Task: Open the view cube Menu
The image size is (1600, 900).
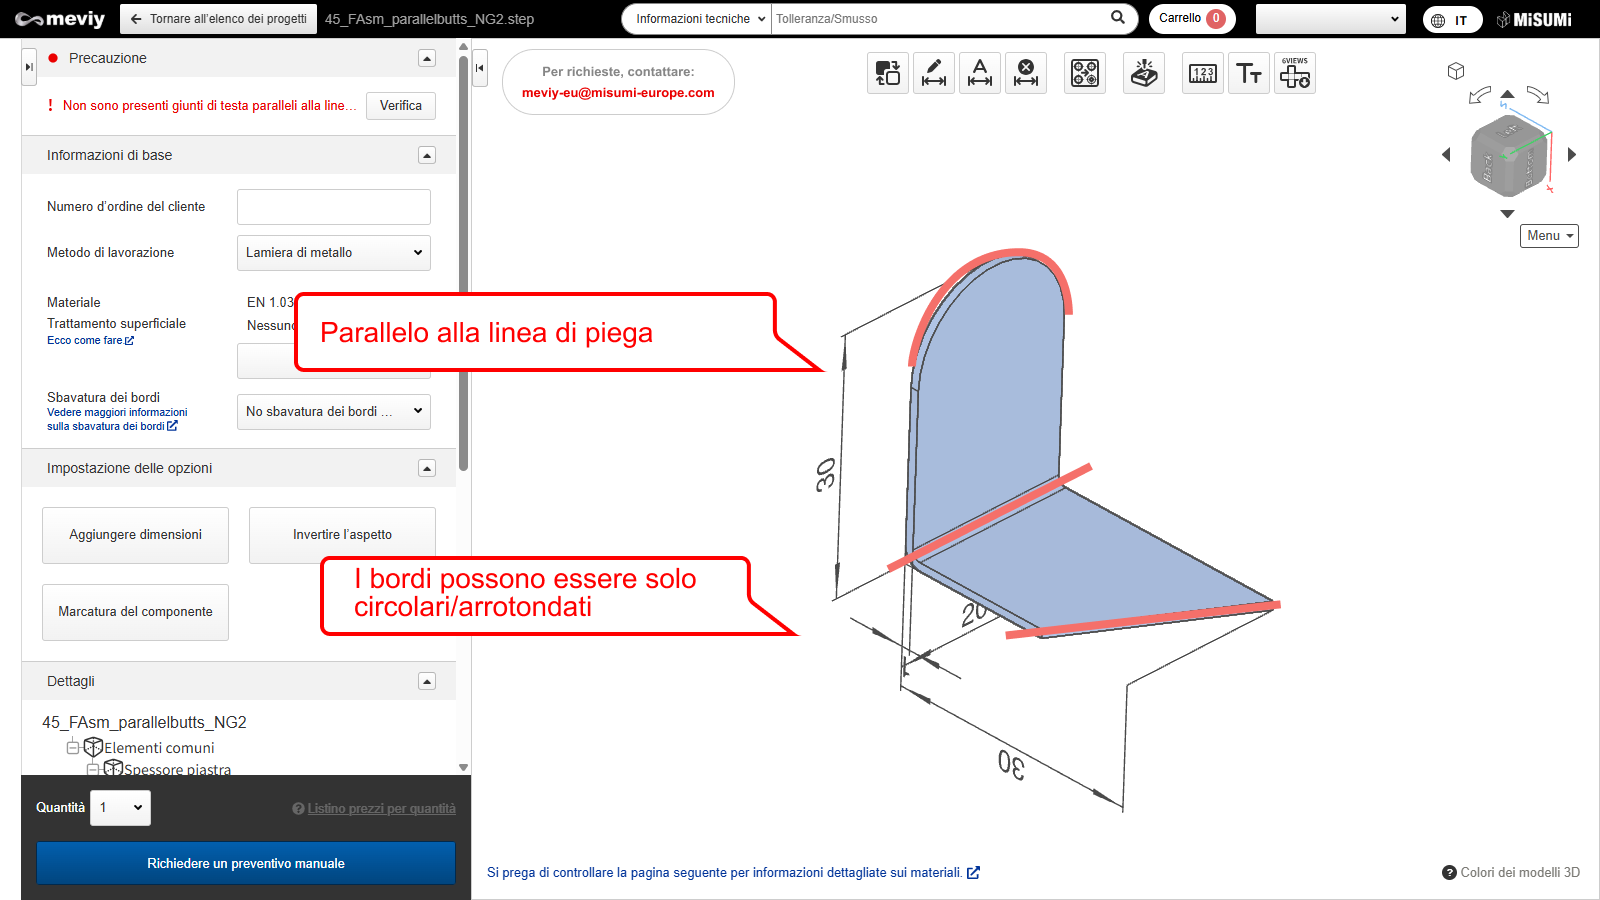Action: tap(1549, 236)
